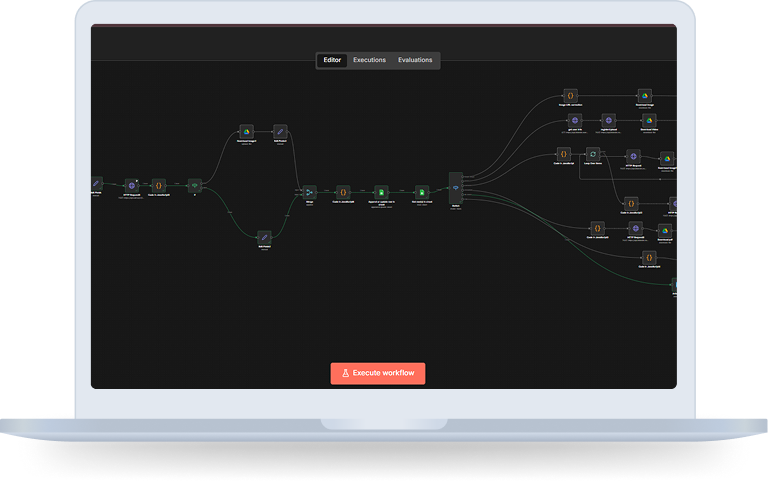Switch to the Editor tab
Screen dimensions: 768x484
332,60
